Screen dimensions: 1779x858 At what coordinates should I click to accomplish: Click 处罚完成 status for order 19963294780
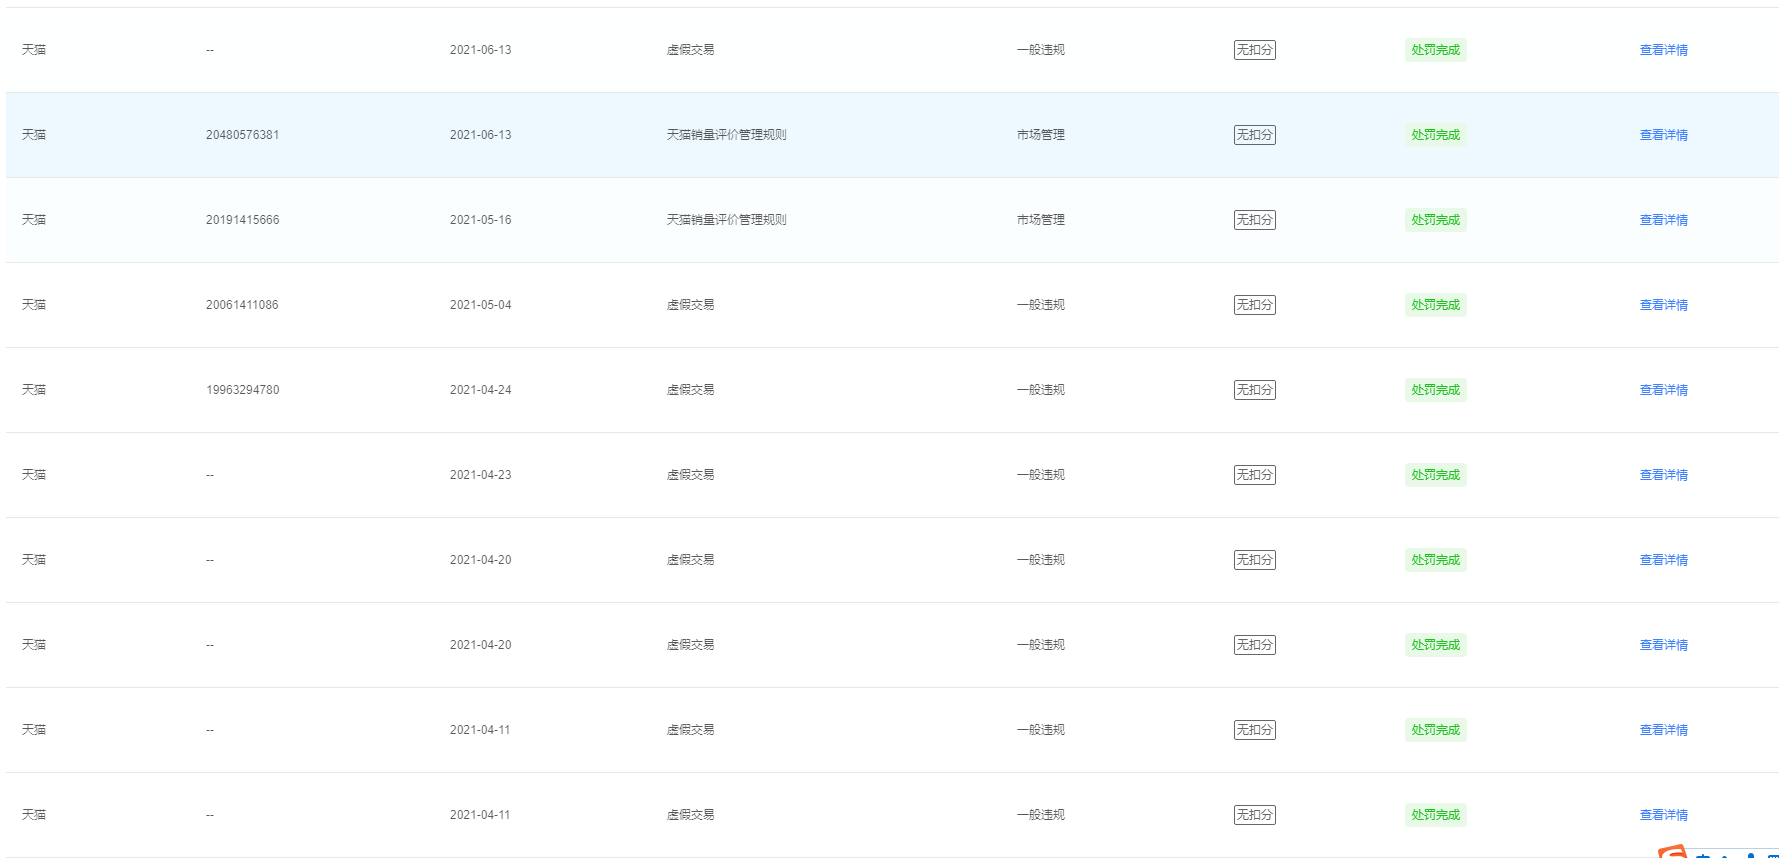click(1435, 390)
